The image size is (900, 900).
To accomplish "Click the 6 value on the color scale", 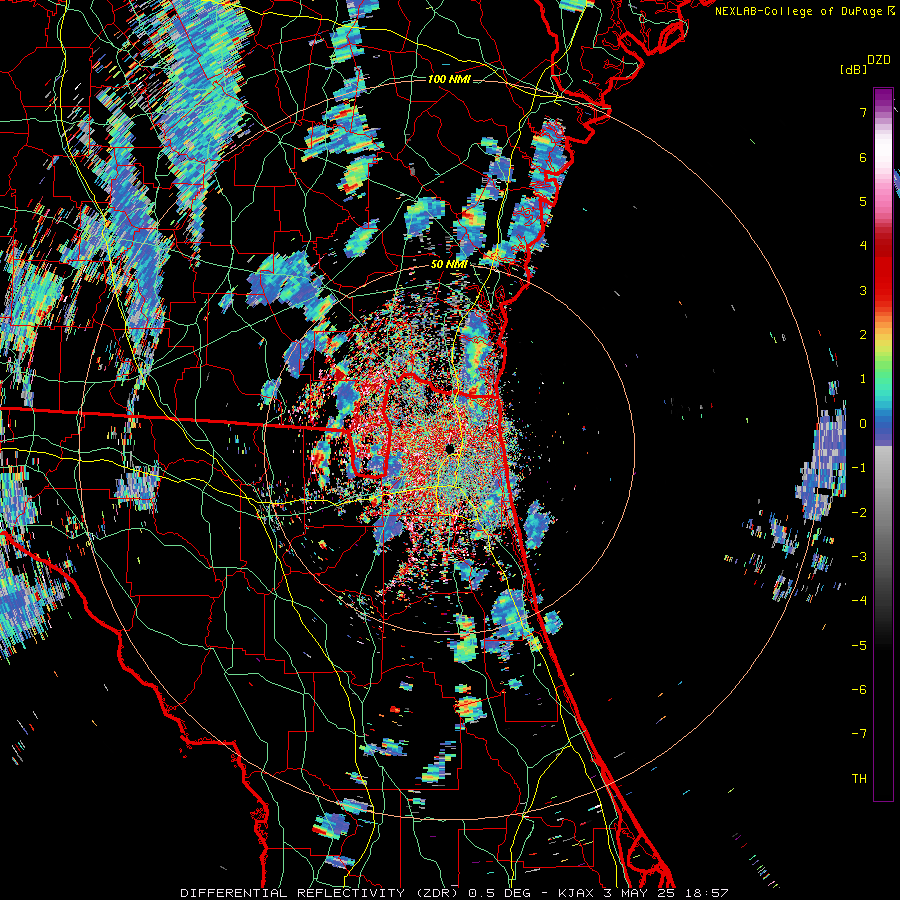I will [x=863, y=157].
